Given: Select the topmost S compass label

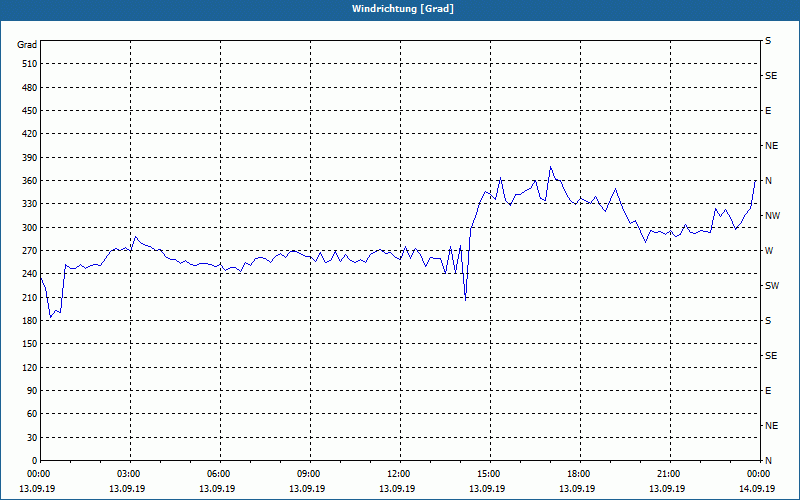Looking at the screenshot, I should [x=768, y=41].
